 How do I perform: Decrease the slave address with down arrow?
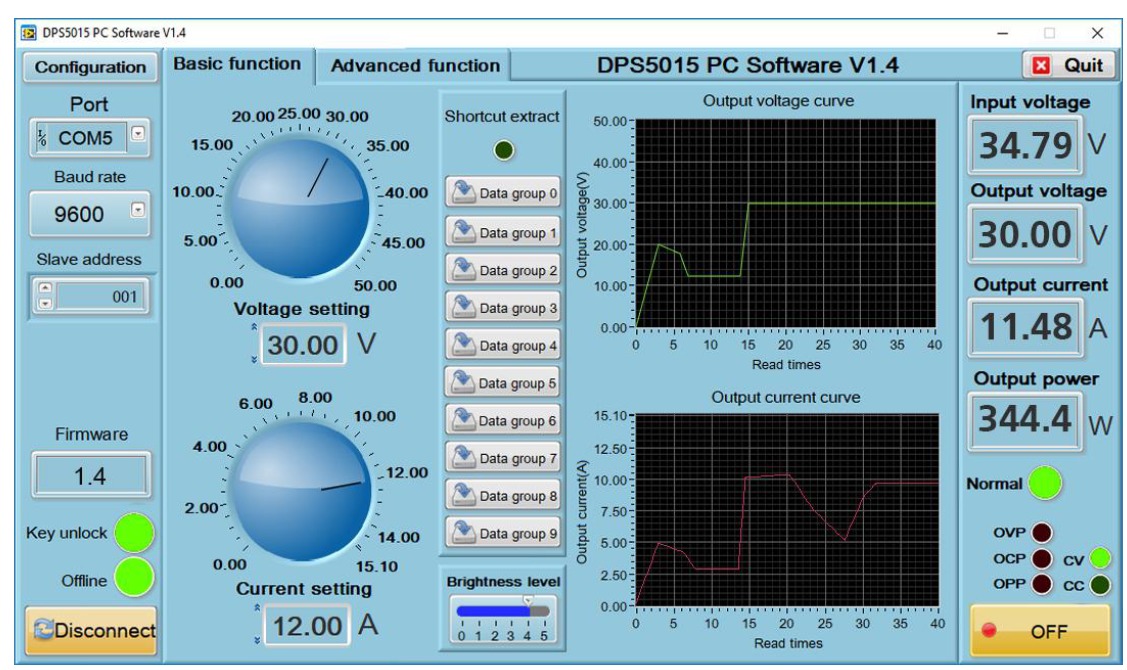45,303
